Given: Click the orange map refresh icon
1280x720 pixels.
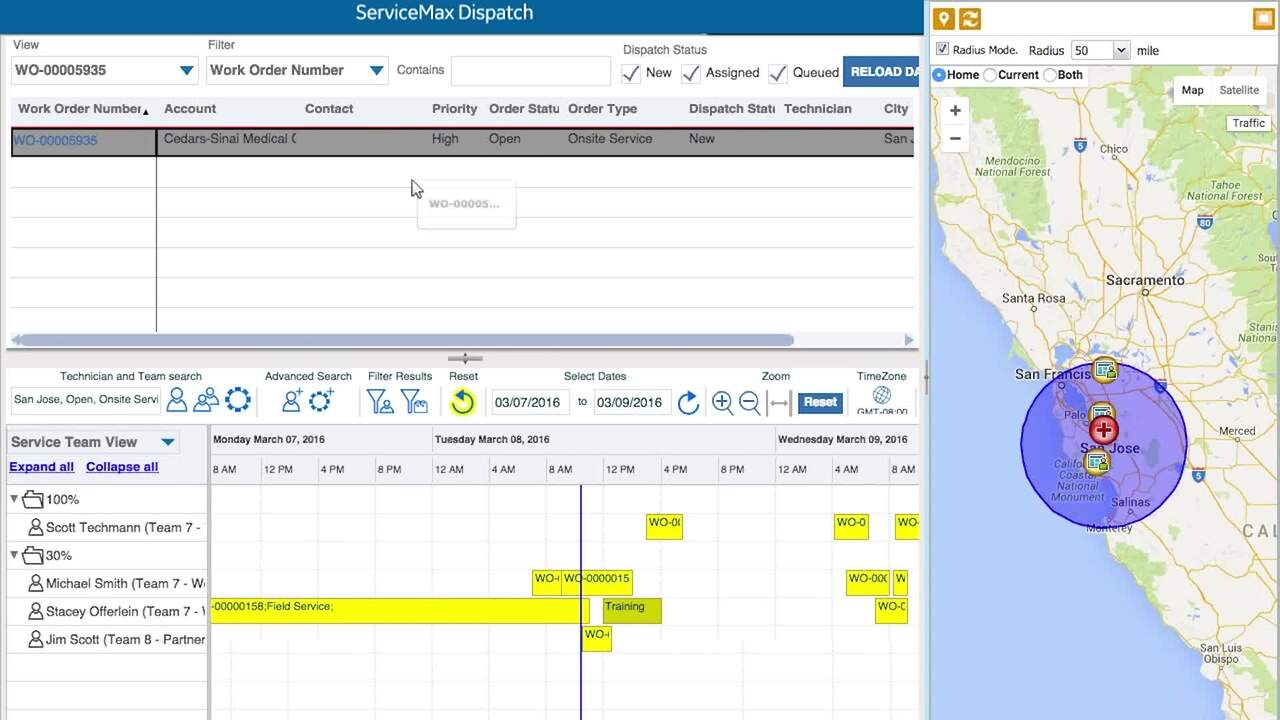Looking at the screenshot, I should (970, 18).
